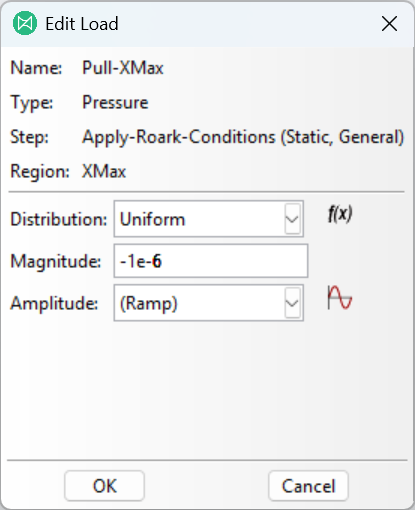Open the create amplitude curve icon

[x=340, y=297]
